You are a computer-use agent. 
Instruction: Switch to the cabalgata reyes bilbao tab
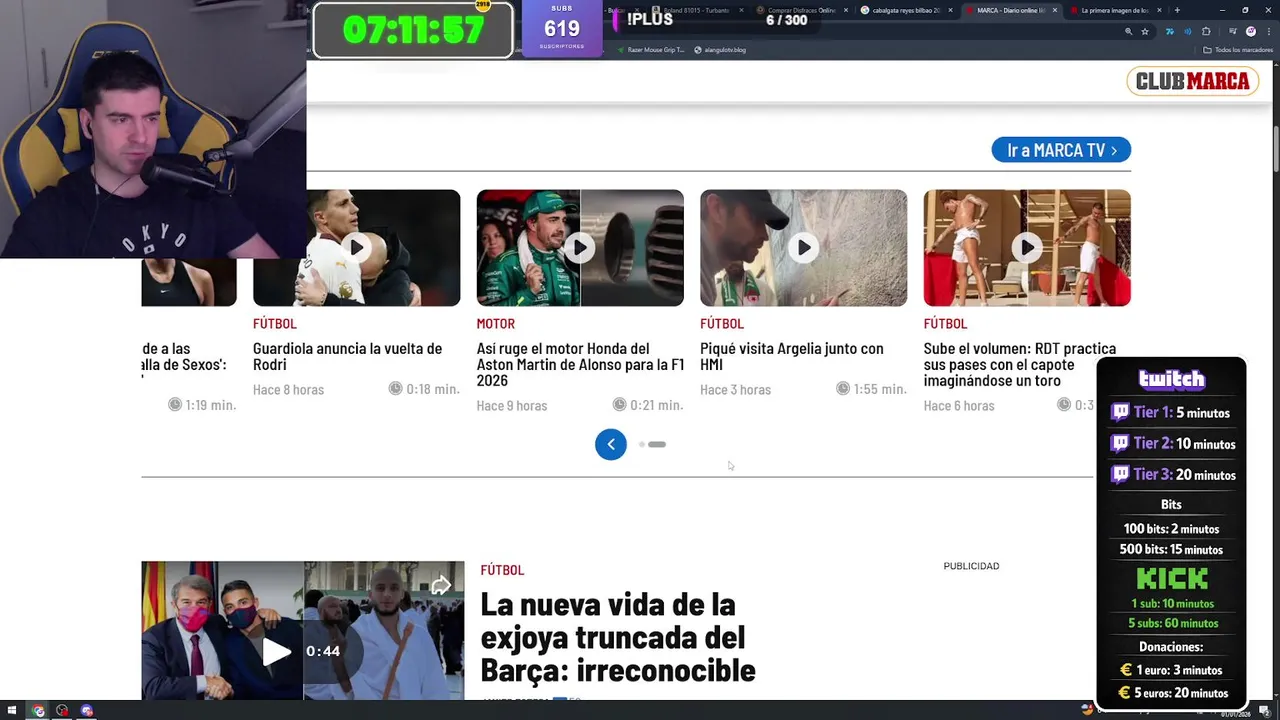click(905, 10)
